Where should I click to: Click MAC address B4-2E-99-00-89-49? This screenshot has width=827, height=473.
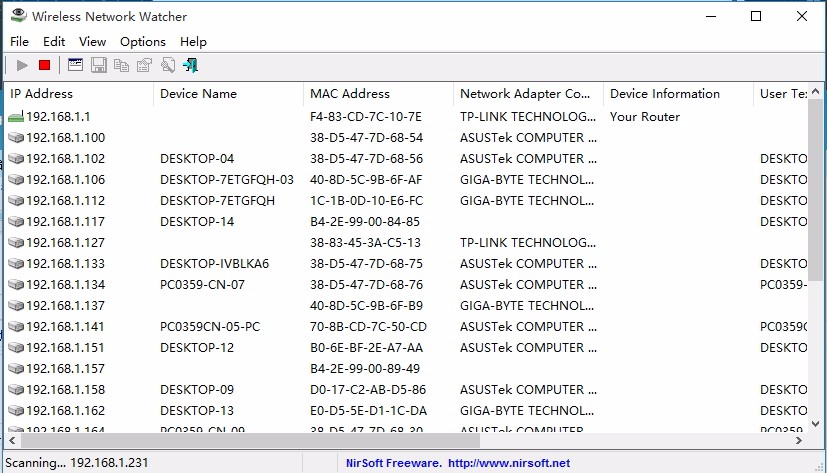(x=364, y=369)
